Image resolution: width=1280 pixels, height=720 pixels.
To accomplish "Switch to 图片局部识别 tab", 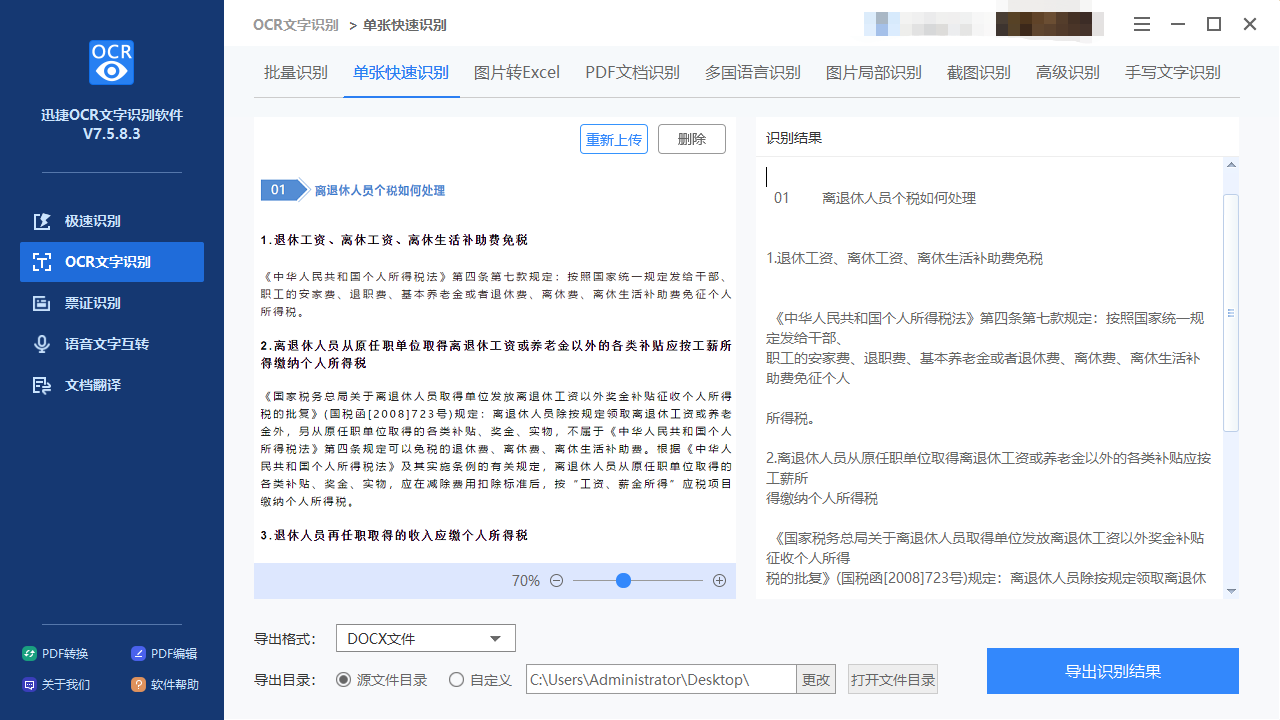I will (x=873, y=72).
